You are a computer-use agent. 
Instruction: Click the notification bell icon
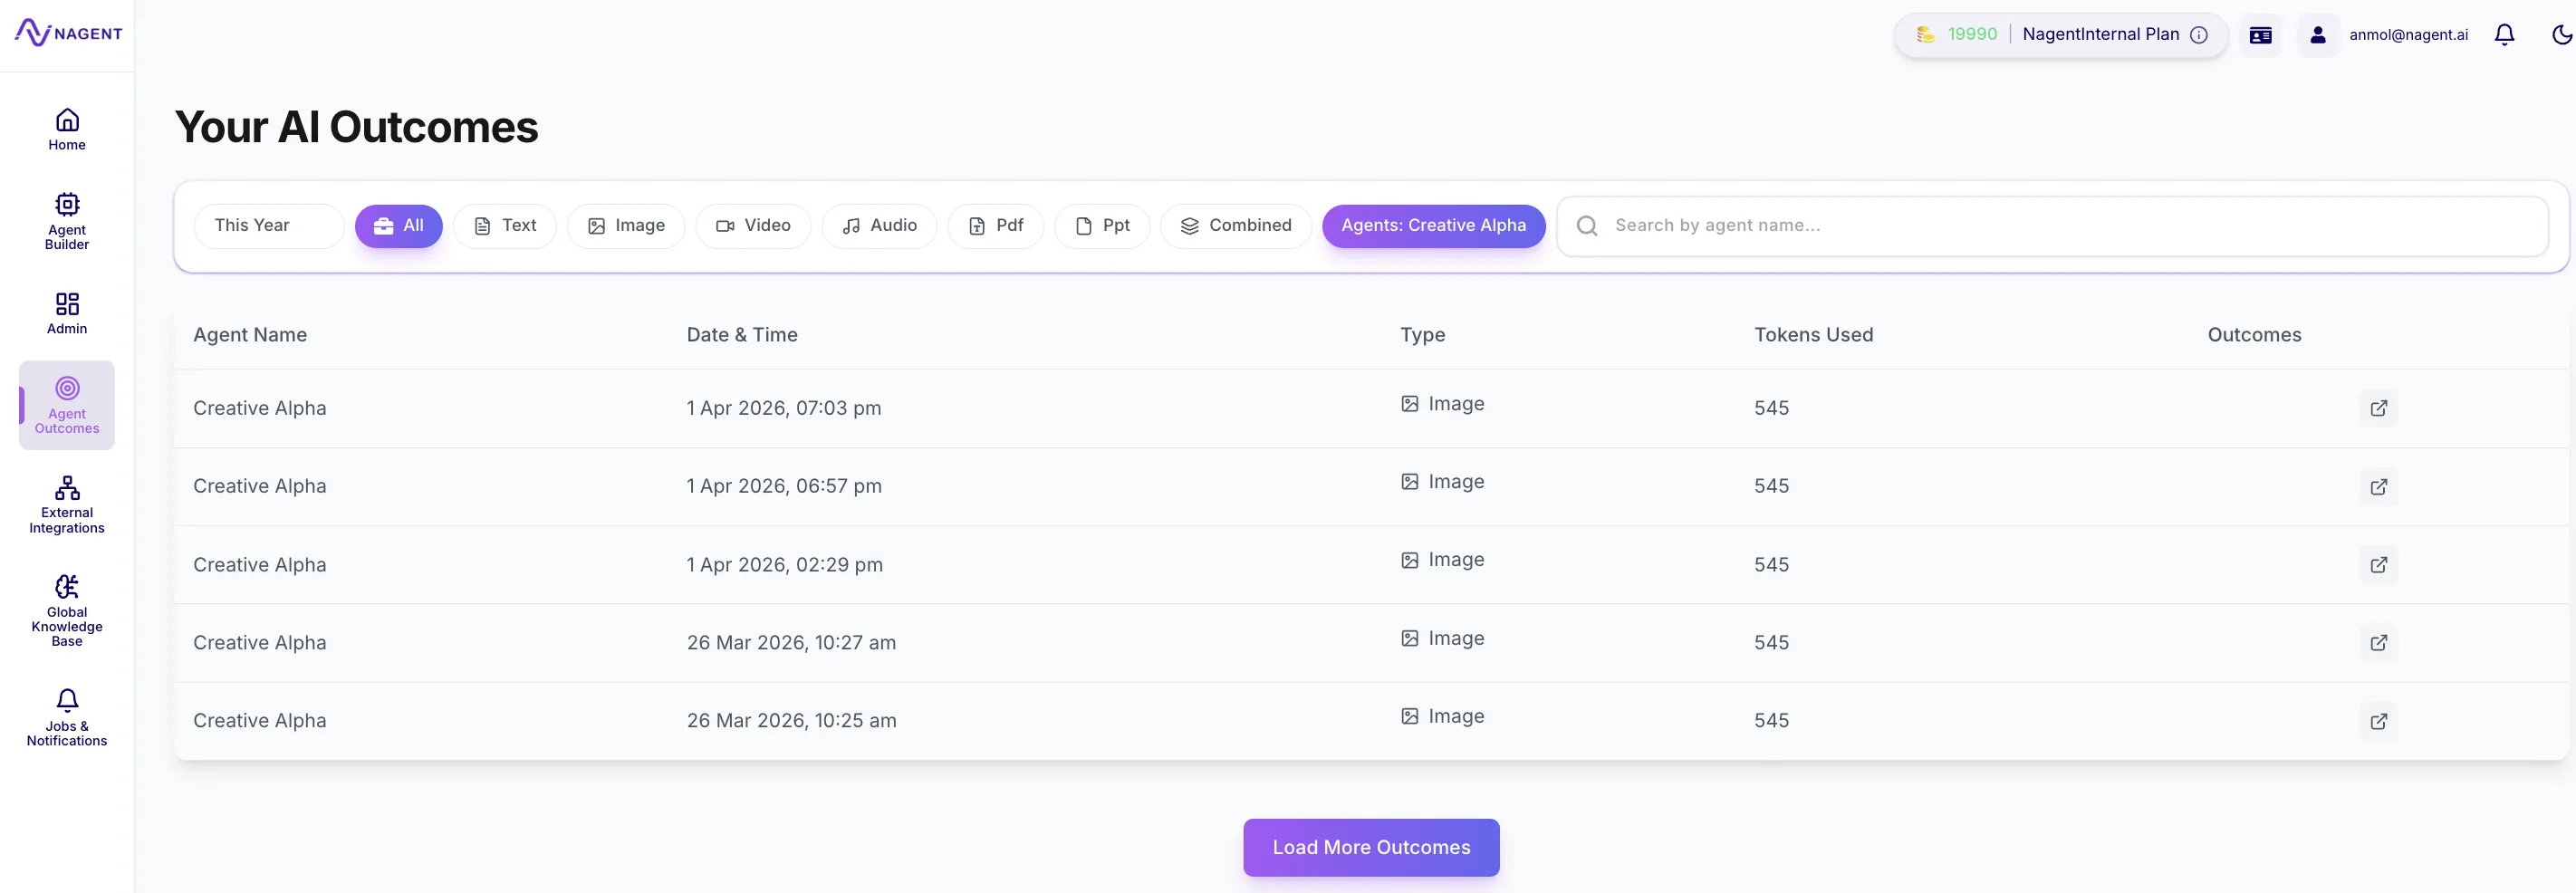pyautogui.click(x=2503, y=35)
